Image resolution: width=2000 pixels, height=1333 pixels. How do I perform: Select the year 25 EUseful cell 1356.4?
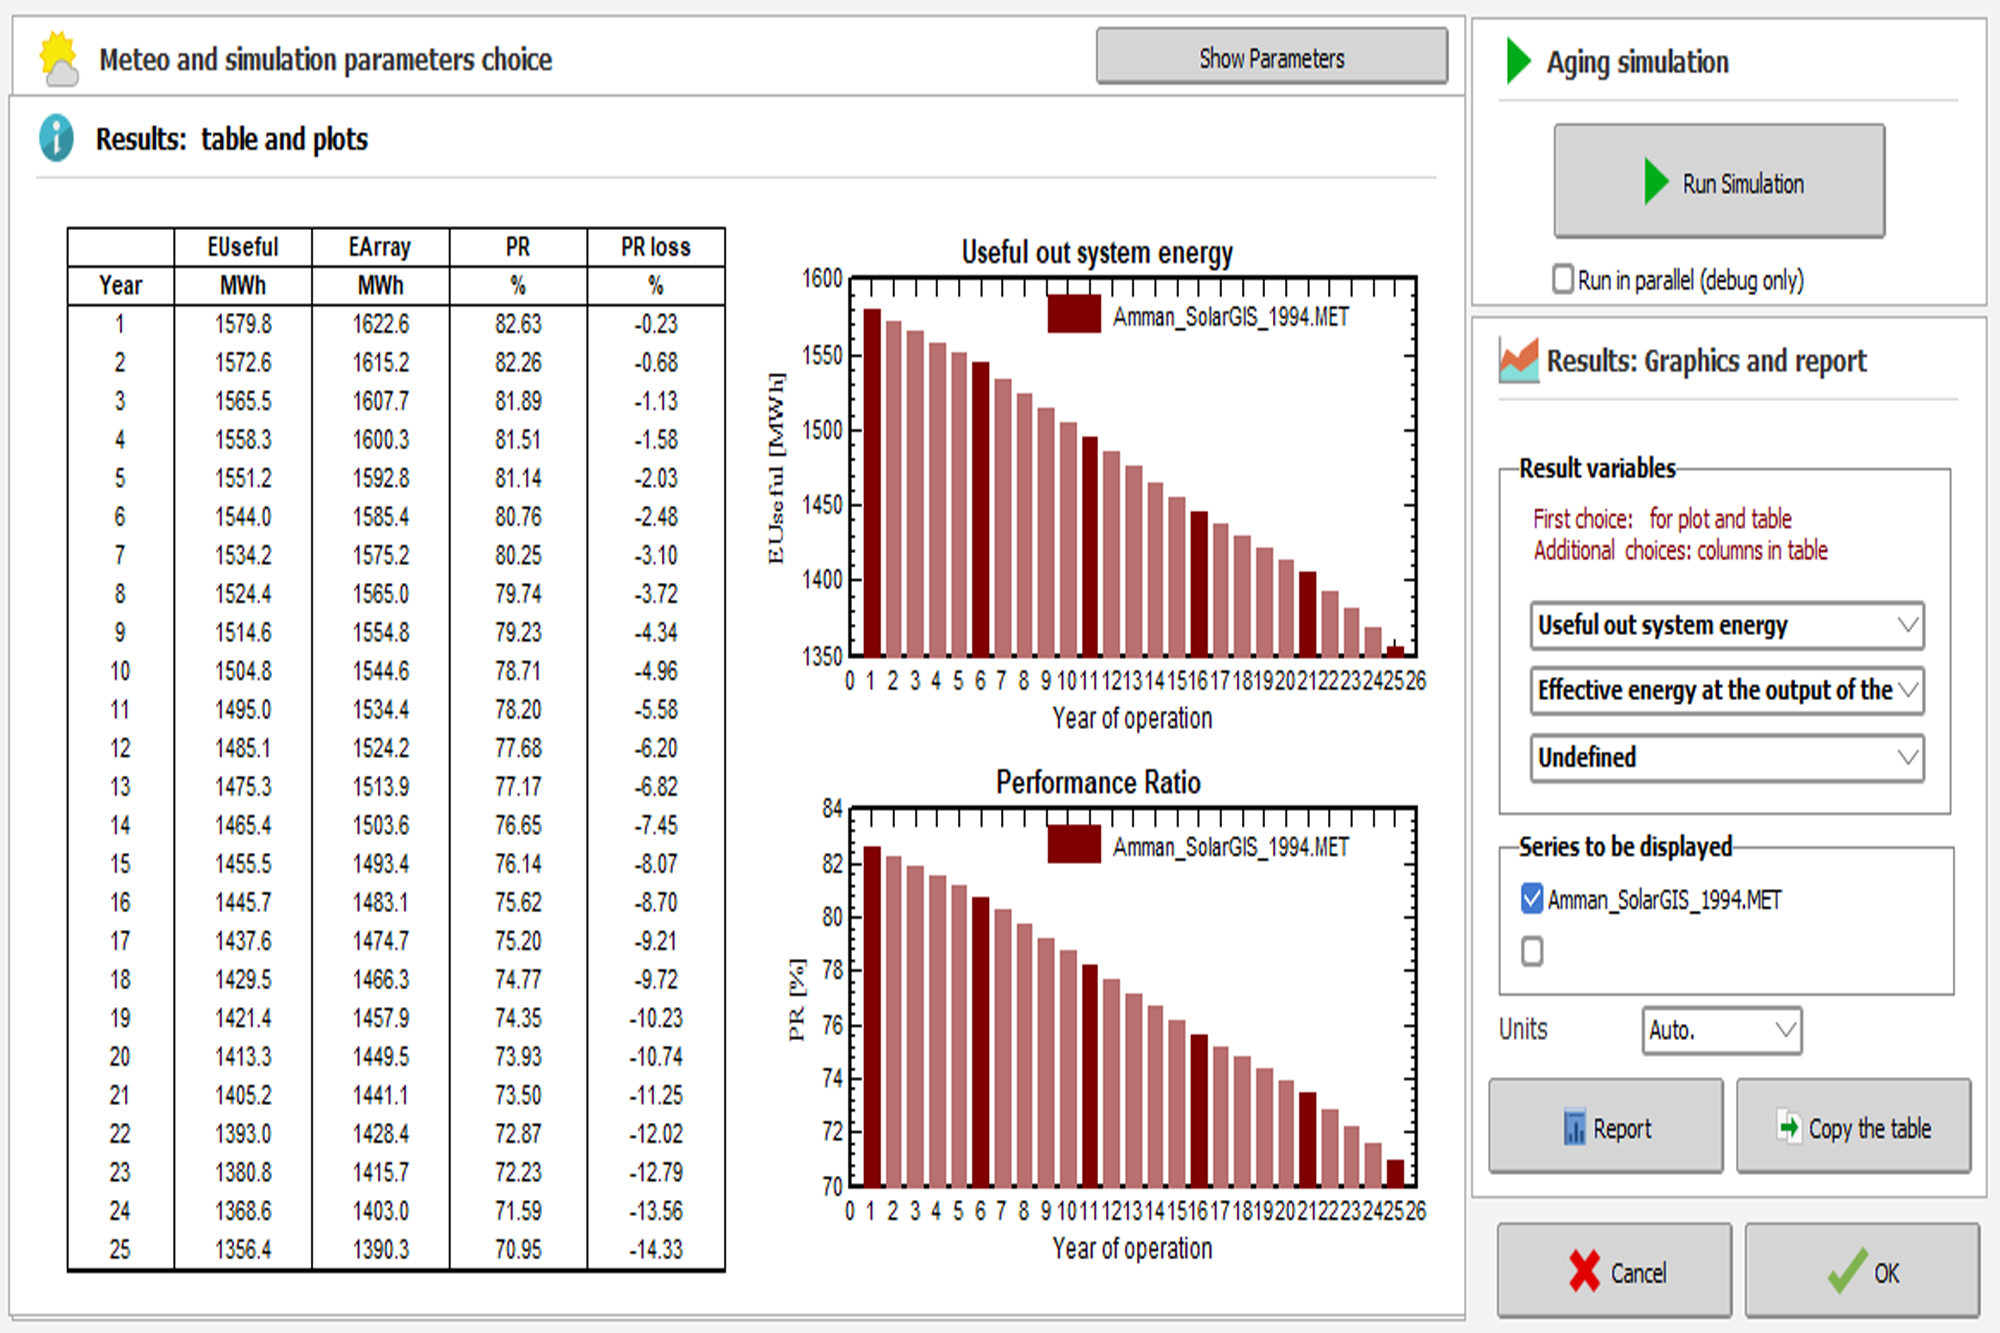click(x=243, y=1250)
